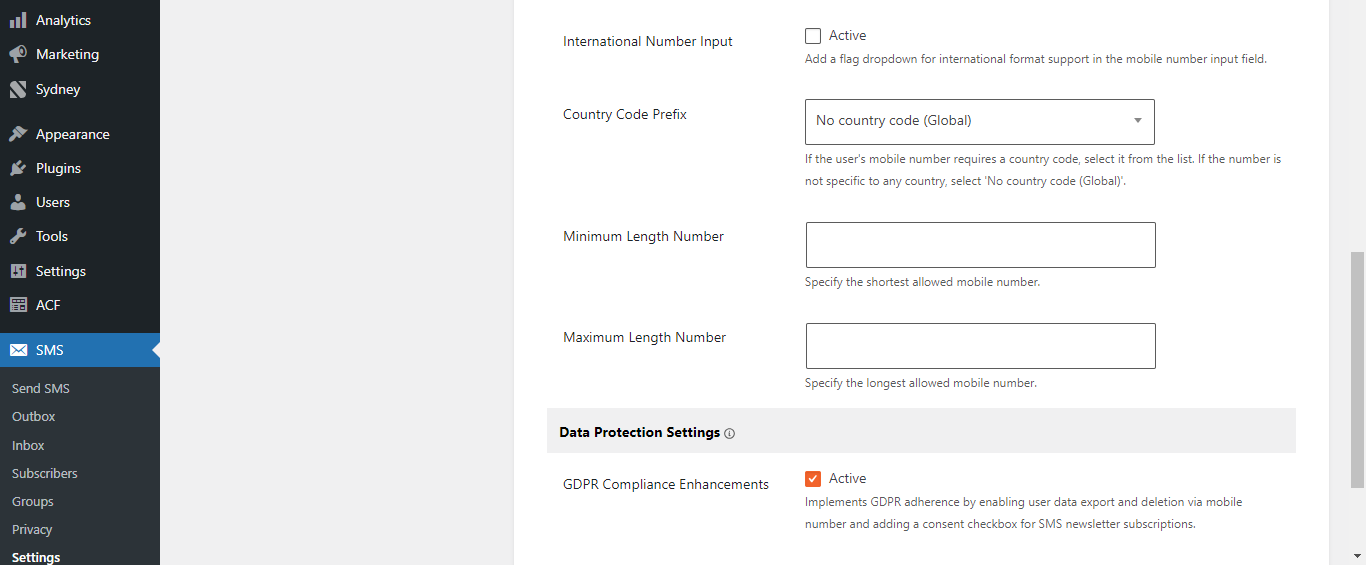Select the Sydney theme icon
The width and height of the screenshot is (1366, 565).
tap(18, 89)
